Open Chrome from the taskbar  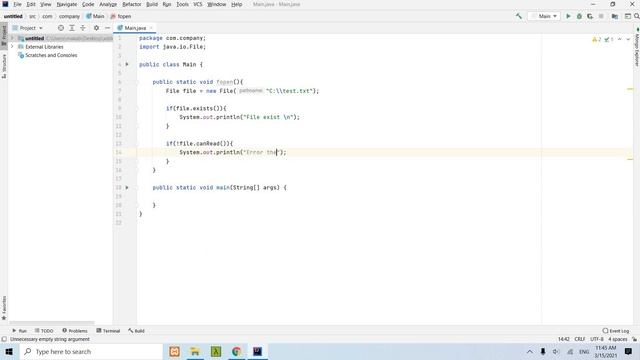(x=236, y=351)
